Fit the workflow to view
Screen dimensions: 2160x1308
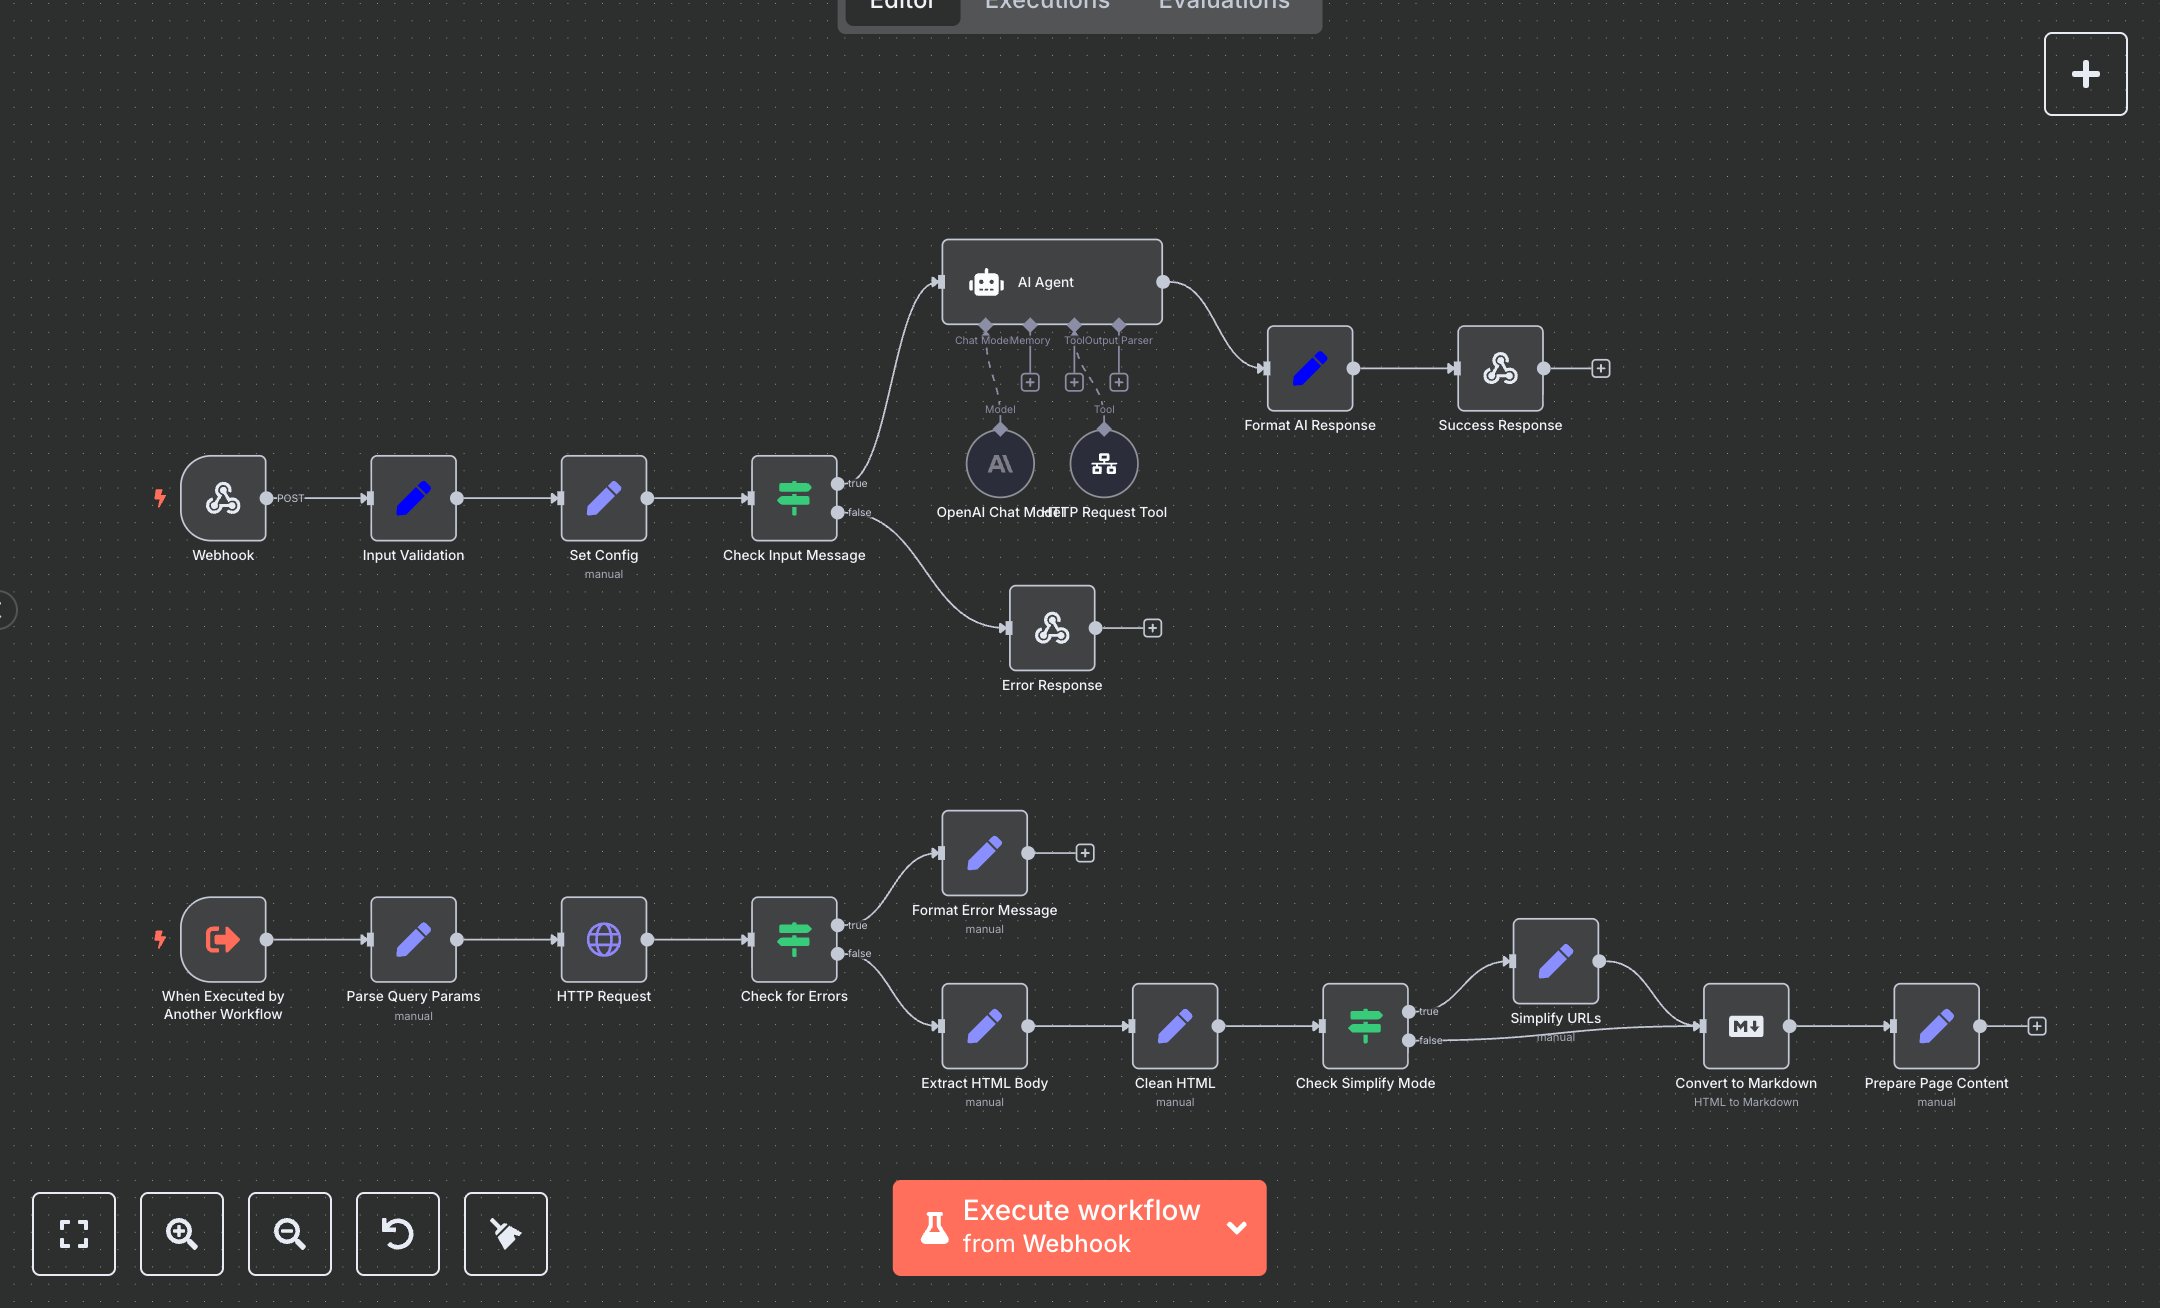click(x=74, y=1234)
